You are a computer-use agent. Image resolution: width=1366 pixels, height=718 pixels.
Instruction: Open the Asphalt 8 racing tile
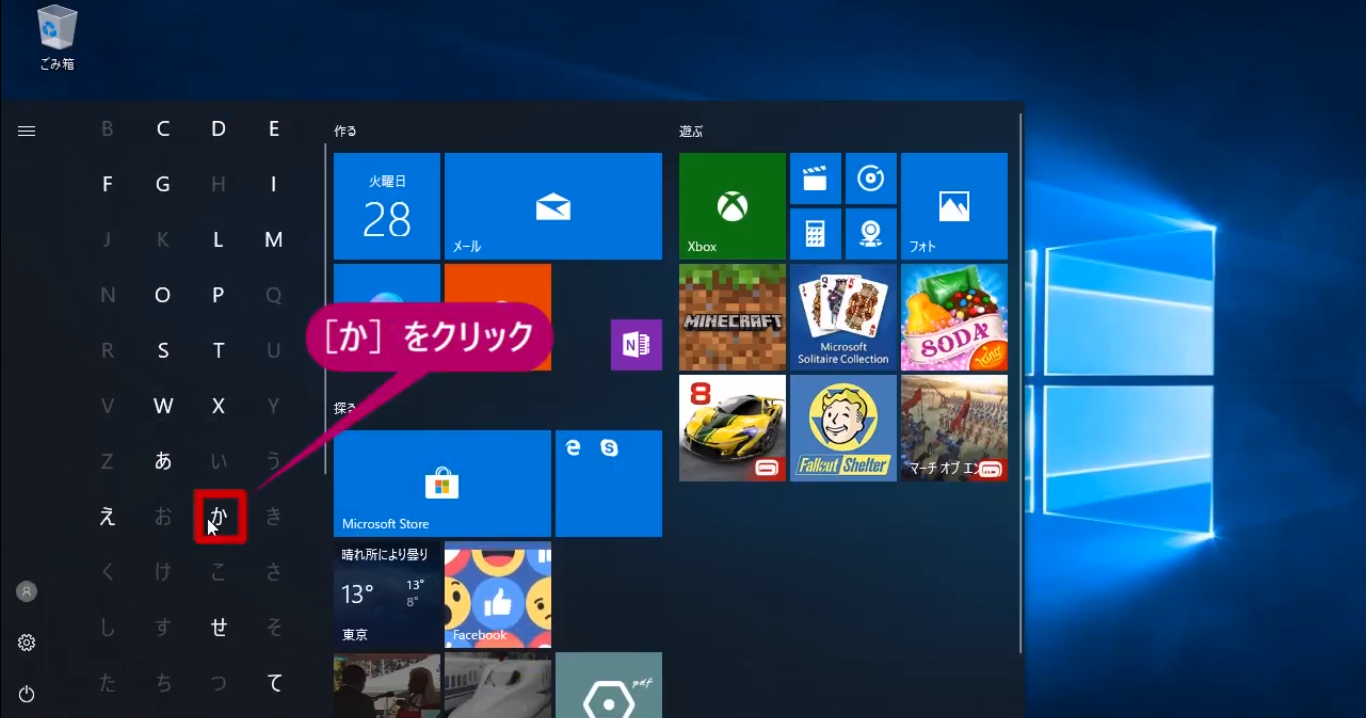coord(732,428)
